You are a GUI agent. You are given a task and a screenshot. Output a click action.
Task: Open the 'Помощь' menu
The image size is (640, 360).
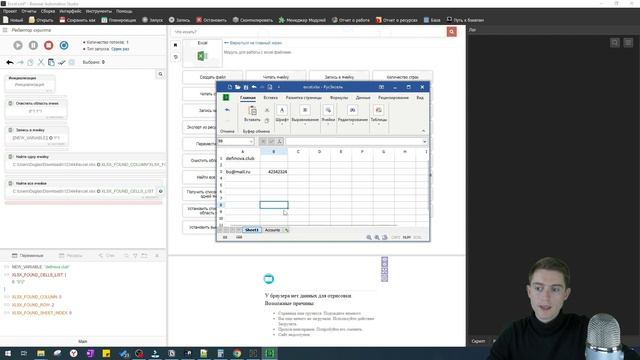(x=124, y=11)
